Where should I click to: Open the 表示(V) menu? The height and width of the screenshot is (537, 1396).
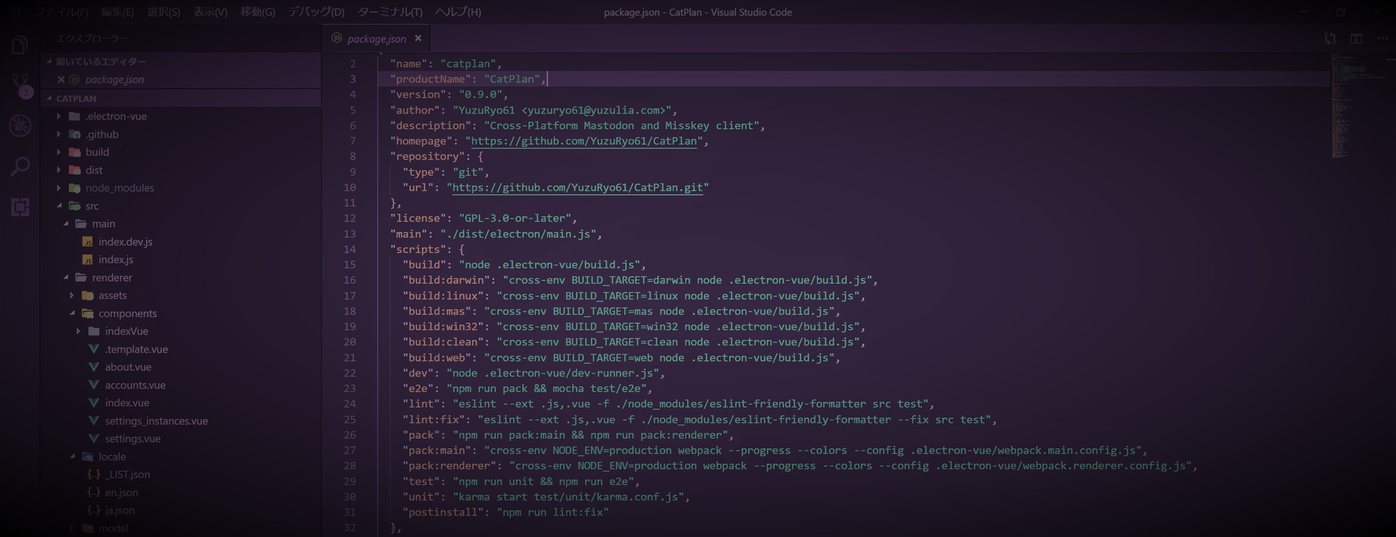point(210,12)
